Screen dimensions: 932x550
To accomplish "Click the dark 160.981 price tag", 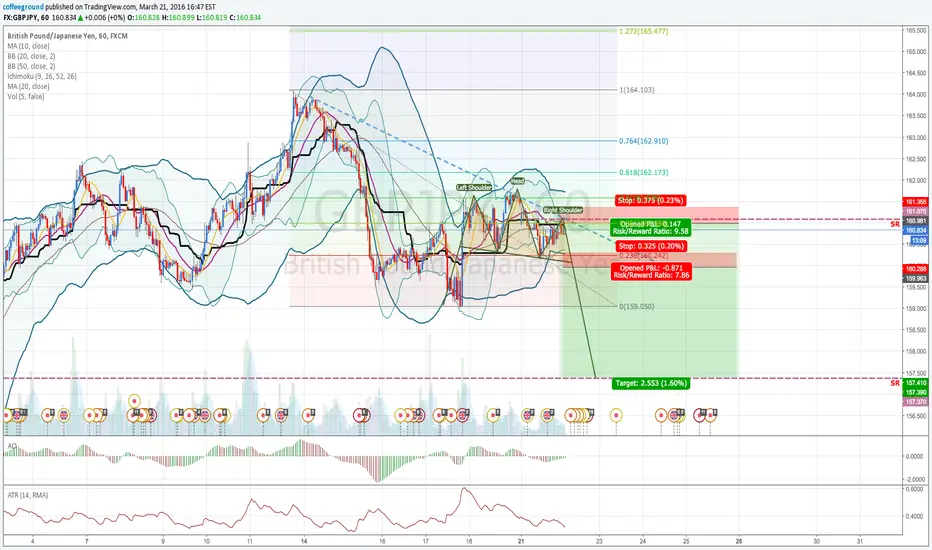I will click(x=915, y=221).
